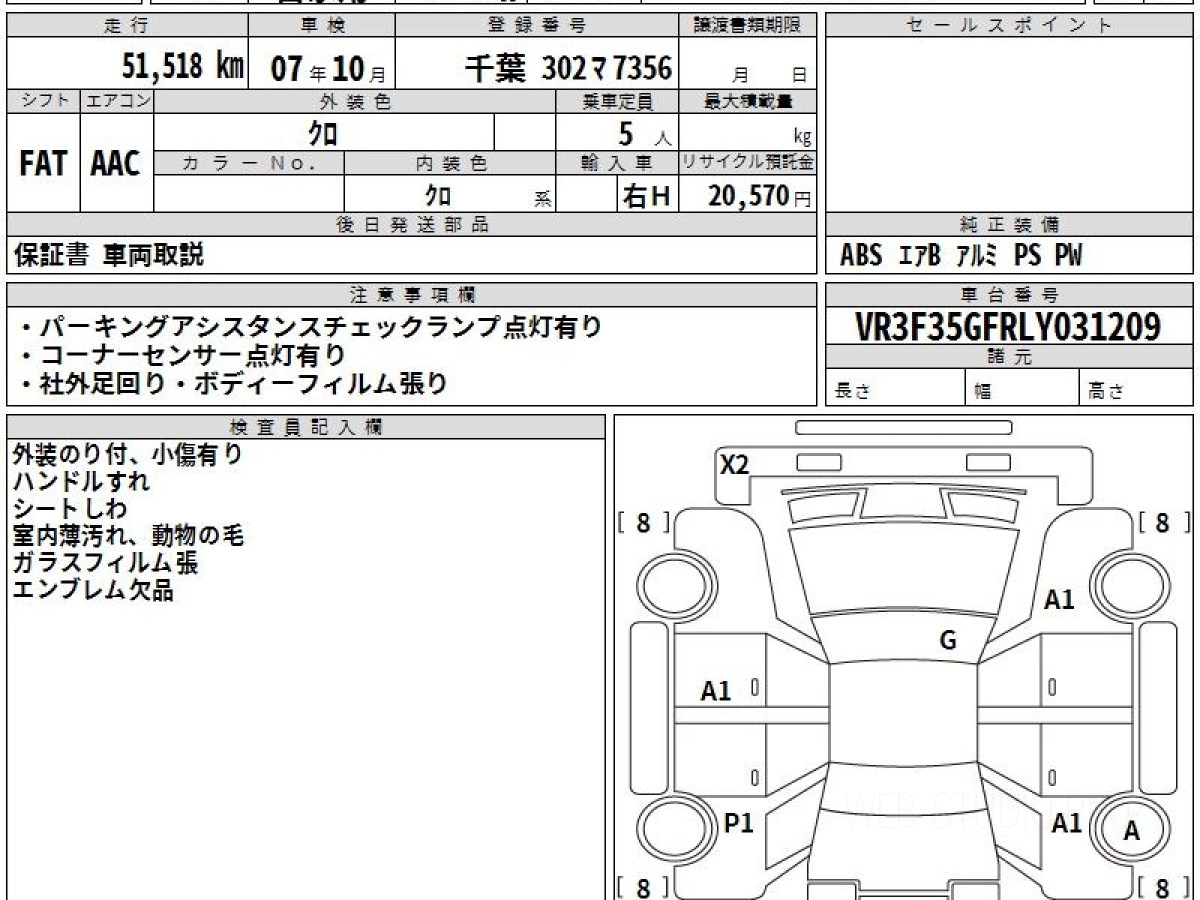The image size is (1200, 900).
Task: Click the シートしわ remark
Action: pos(70,509)
